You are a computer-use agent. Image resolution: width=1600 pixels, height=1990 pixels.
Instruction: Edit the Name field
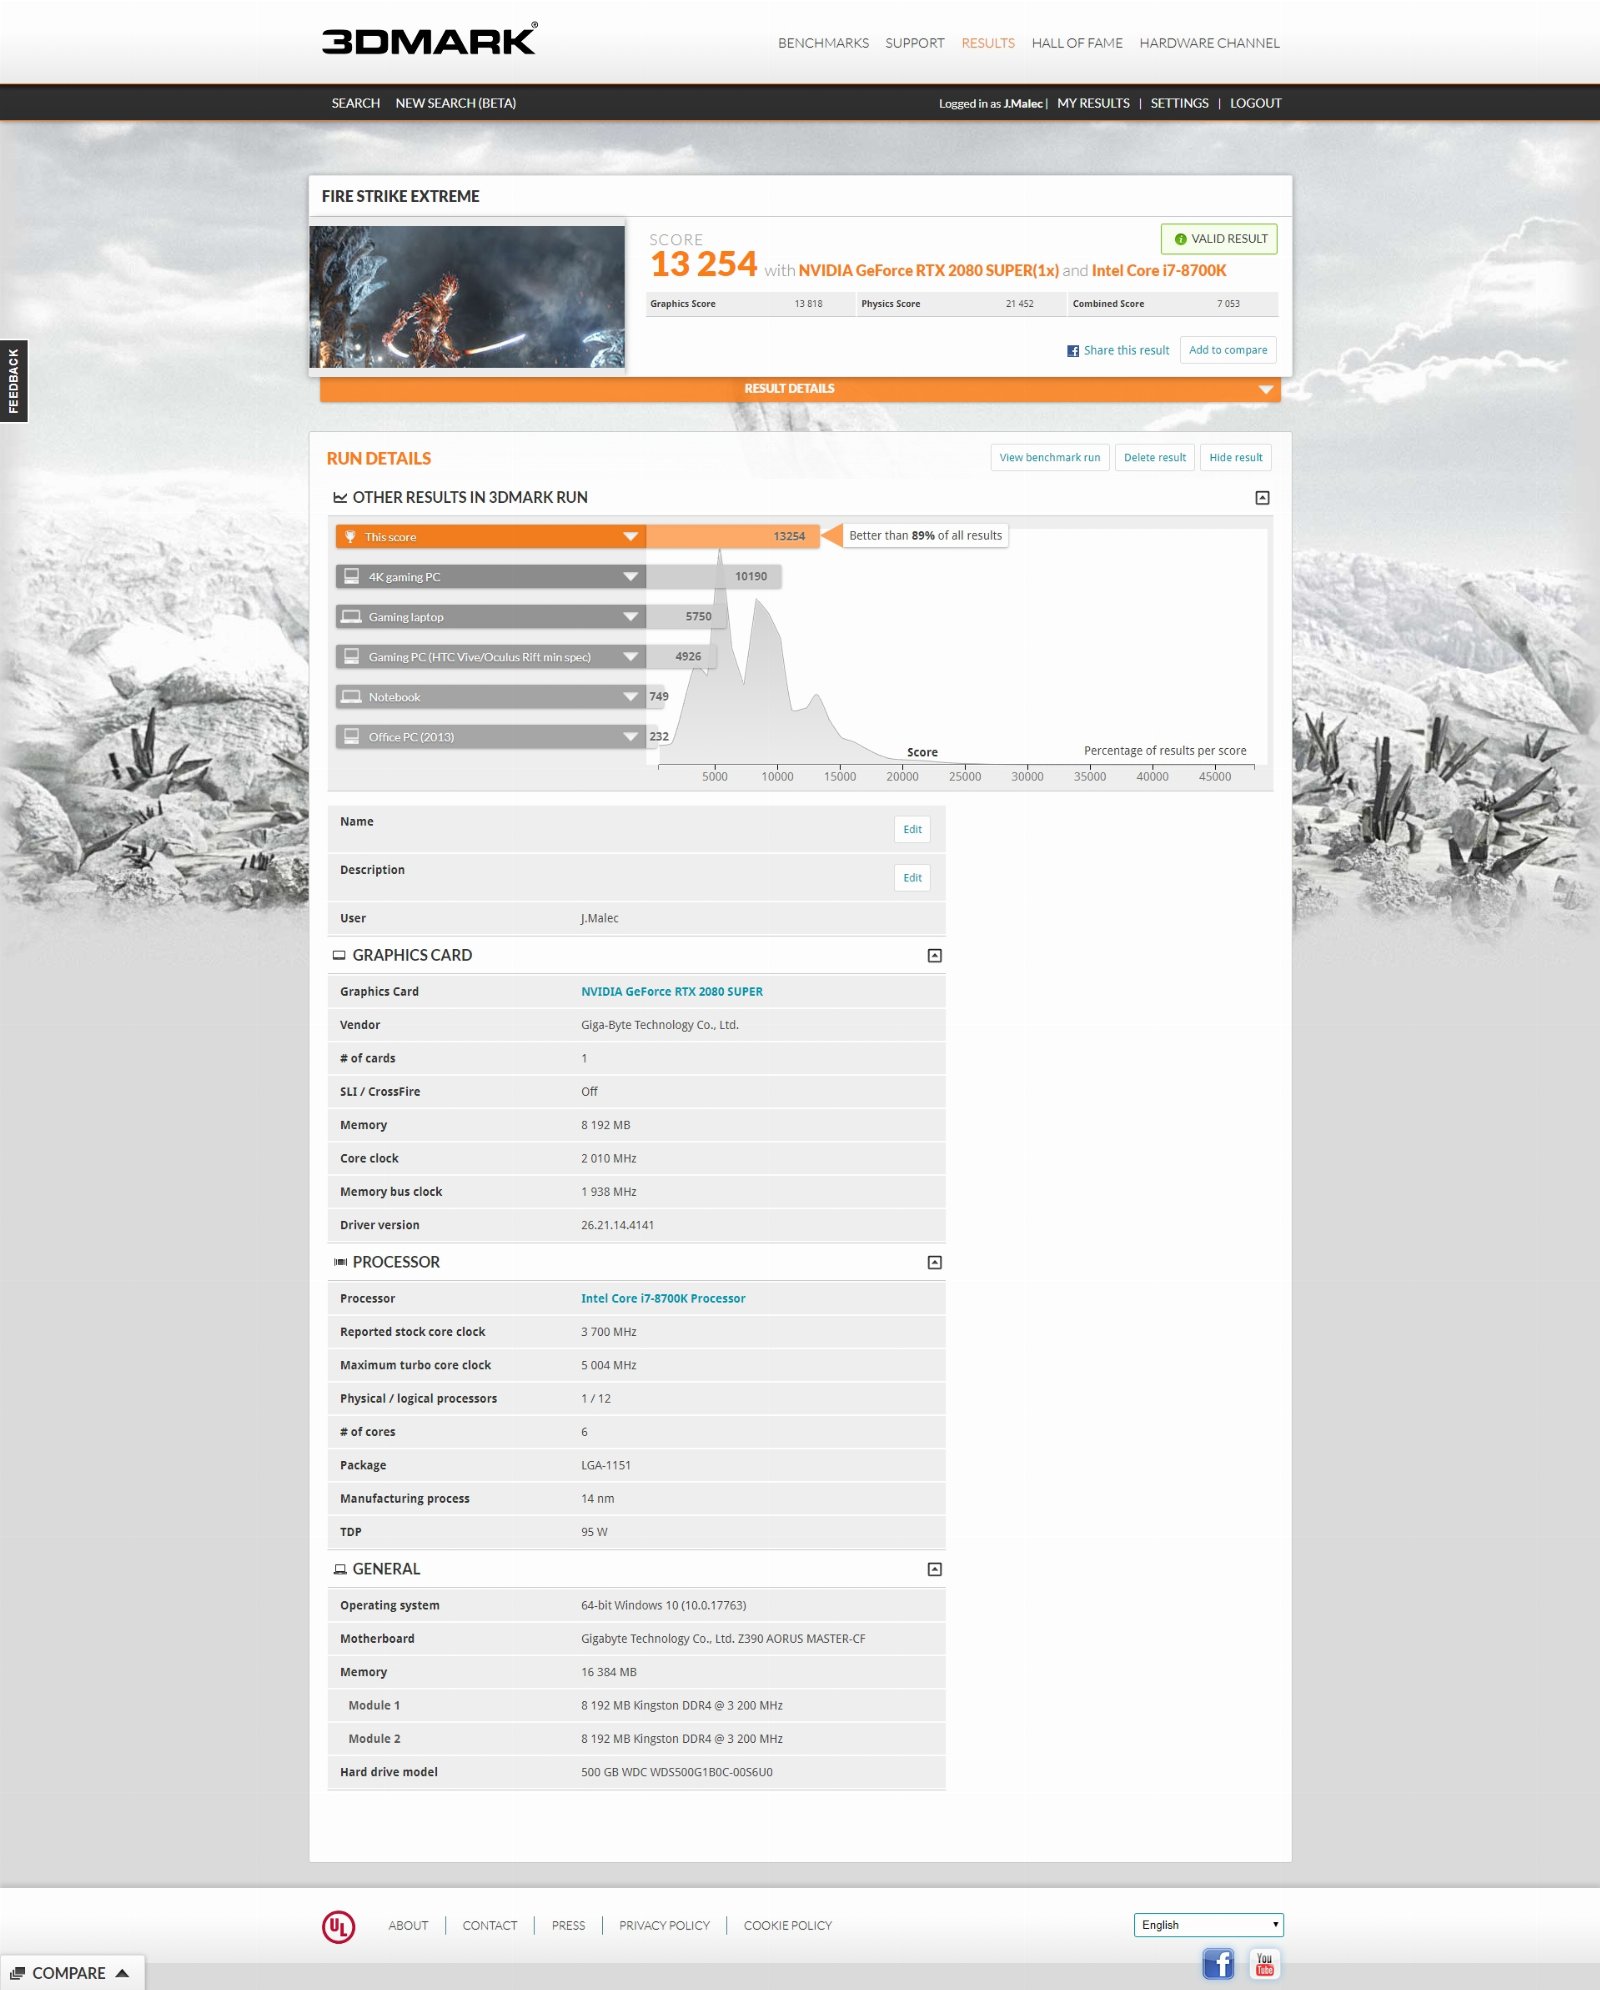pos(912,829)
